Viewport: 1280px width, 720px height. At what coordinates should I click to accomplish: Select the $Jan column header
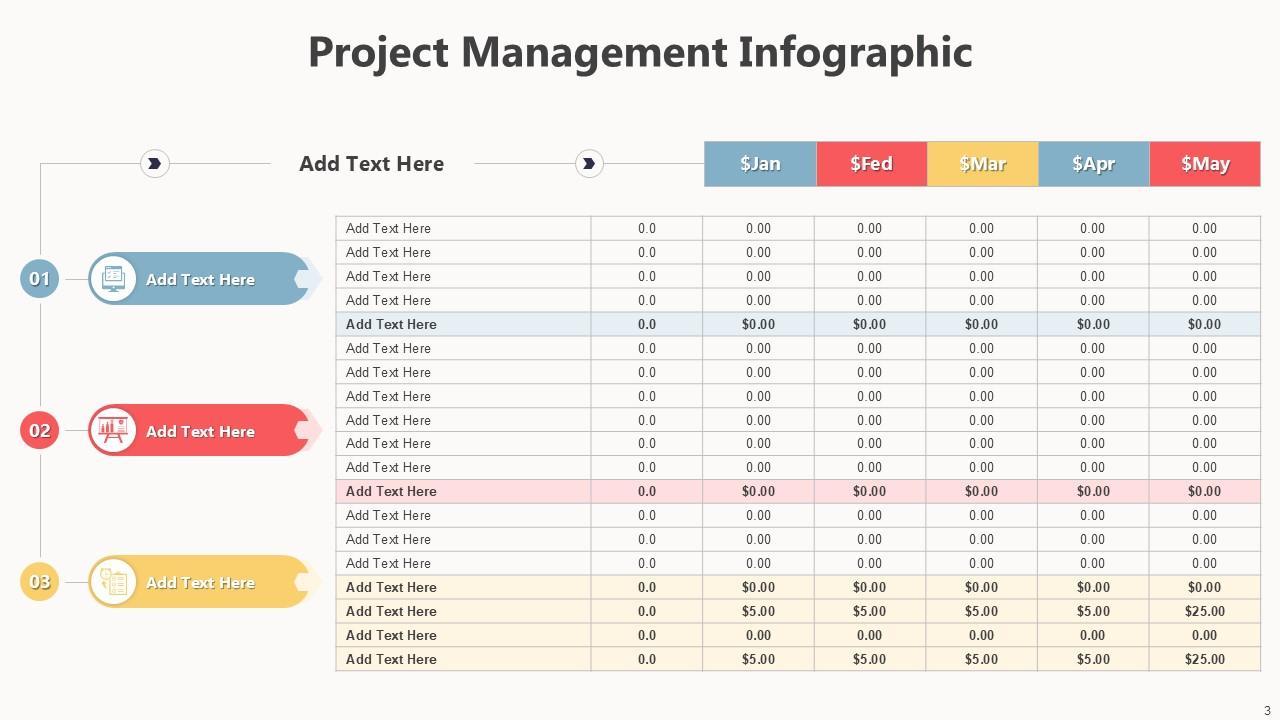(x=760, y=164)
